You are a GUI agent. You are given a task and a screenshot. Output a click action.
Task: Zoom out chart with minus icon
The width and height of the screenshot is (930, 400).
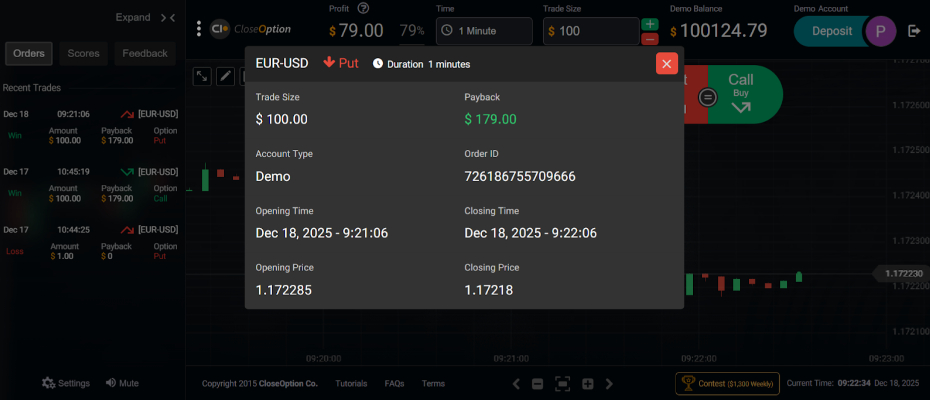537,383
